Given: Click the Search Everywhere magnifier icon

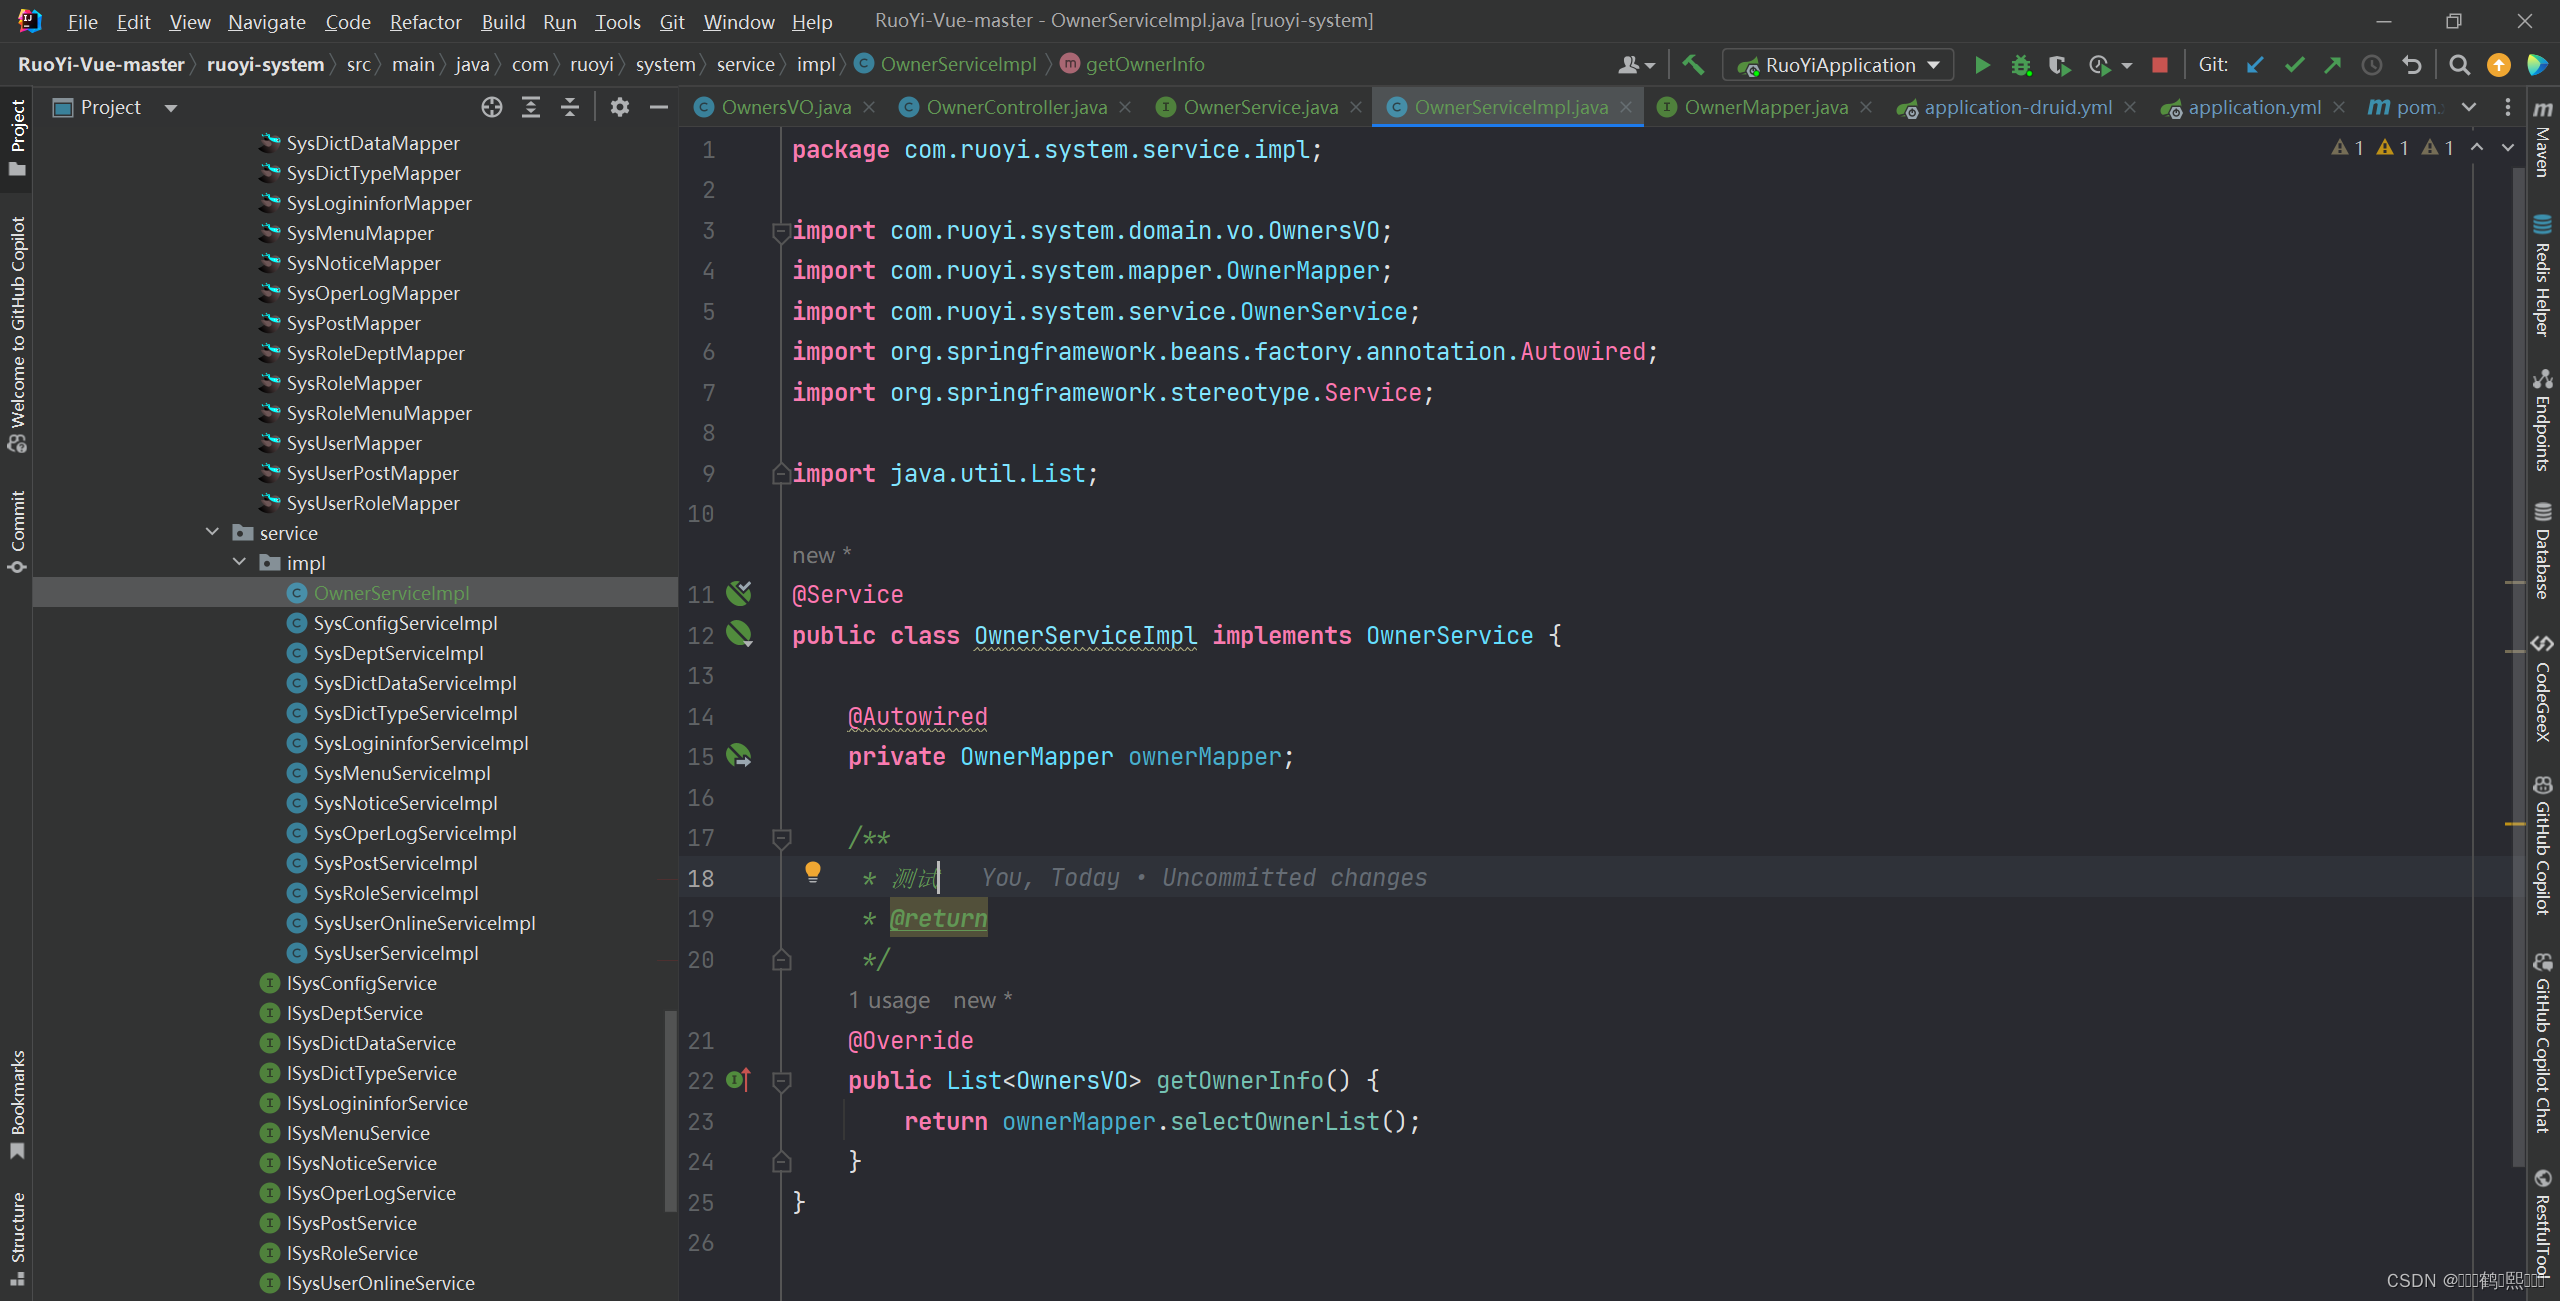Looking at the screenshot, I should point(2459,65).
